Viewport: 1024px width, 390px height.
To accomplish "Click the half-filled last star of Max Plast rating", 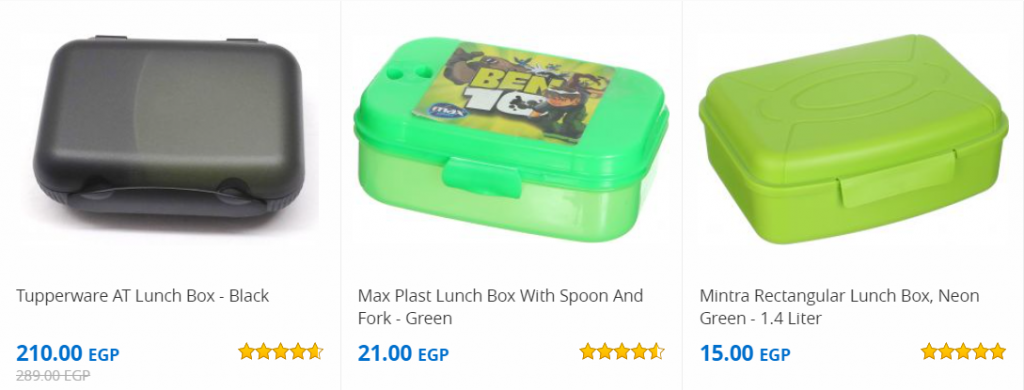I will pyautogui.click(x=656, y=351).
